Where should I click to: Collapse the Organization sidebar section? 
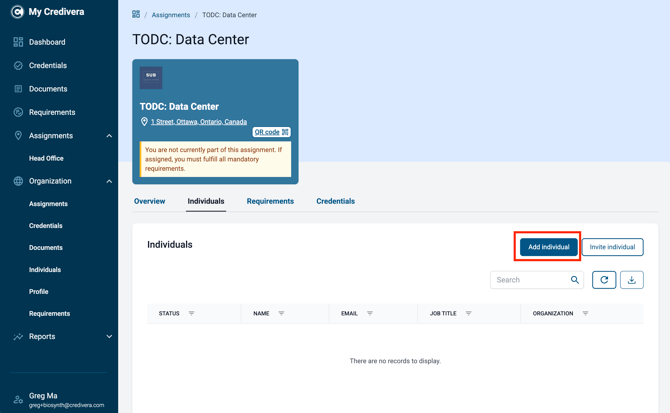tap(109, 181)
